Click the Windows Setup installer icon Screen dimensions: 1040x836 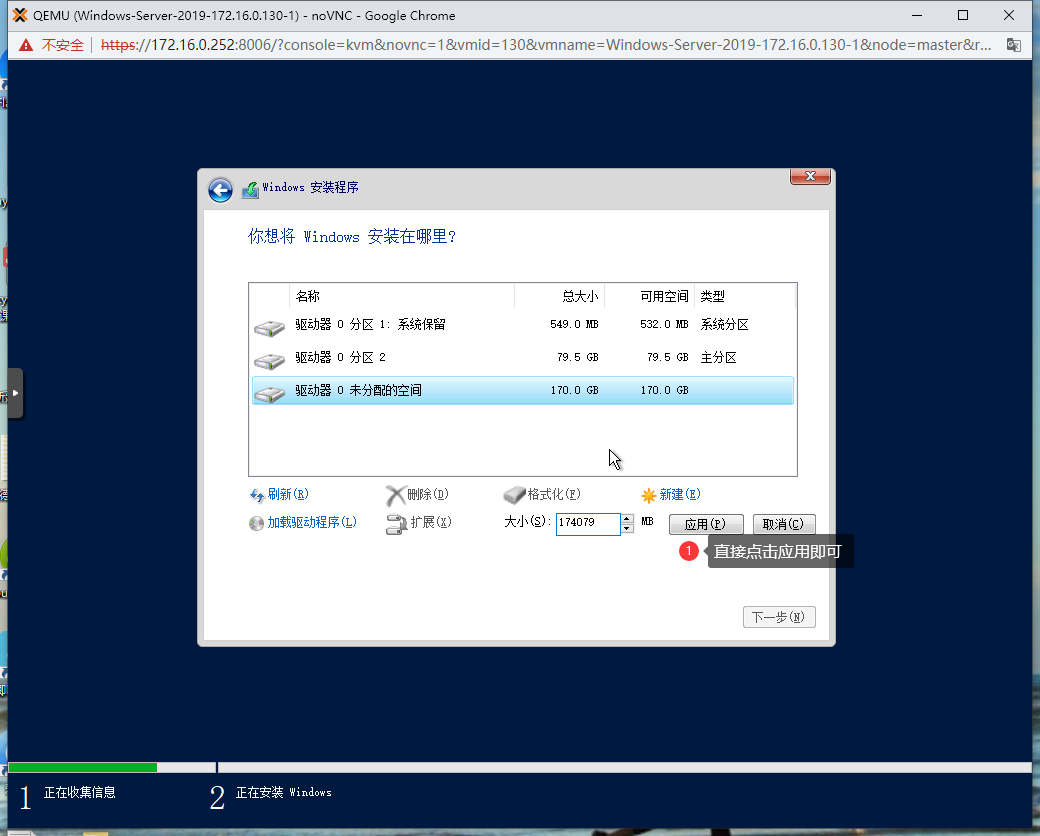point(250,190)
